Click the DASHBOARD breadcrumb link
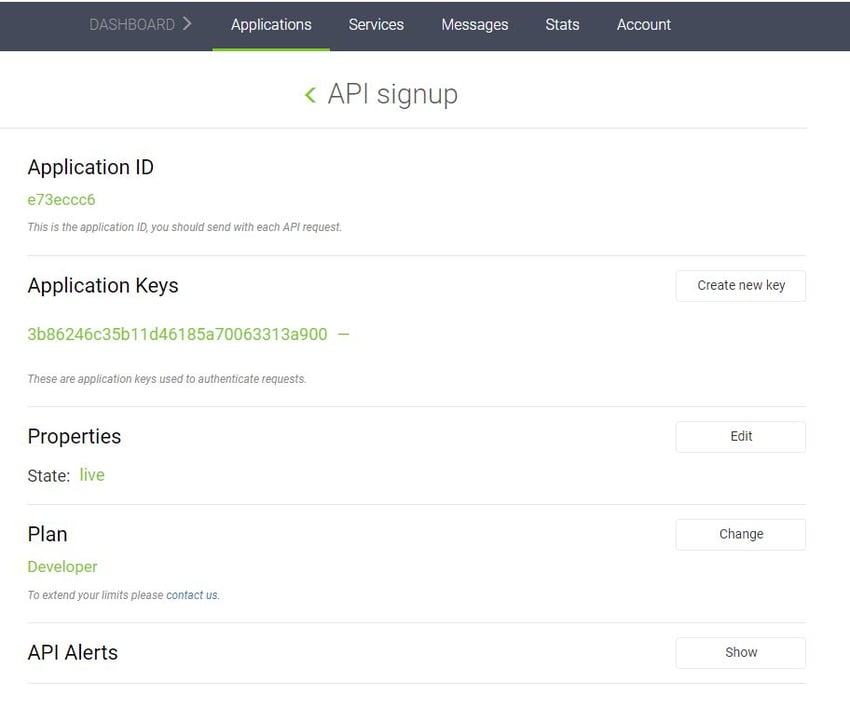The width and height of the screenshot is (850, 709). [x=132, y=24]
